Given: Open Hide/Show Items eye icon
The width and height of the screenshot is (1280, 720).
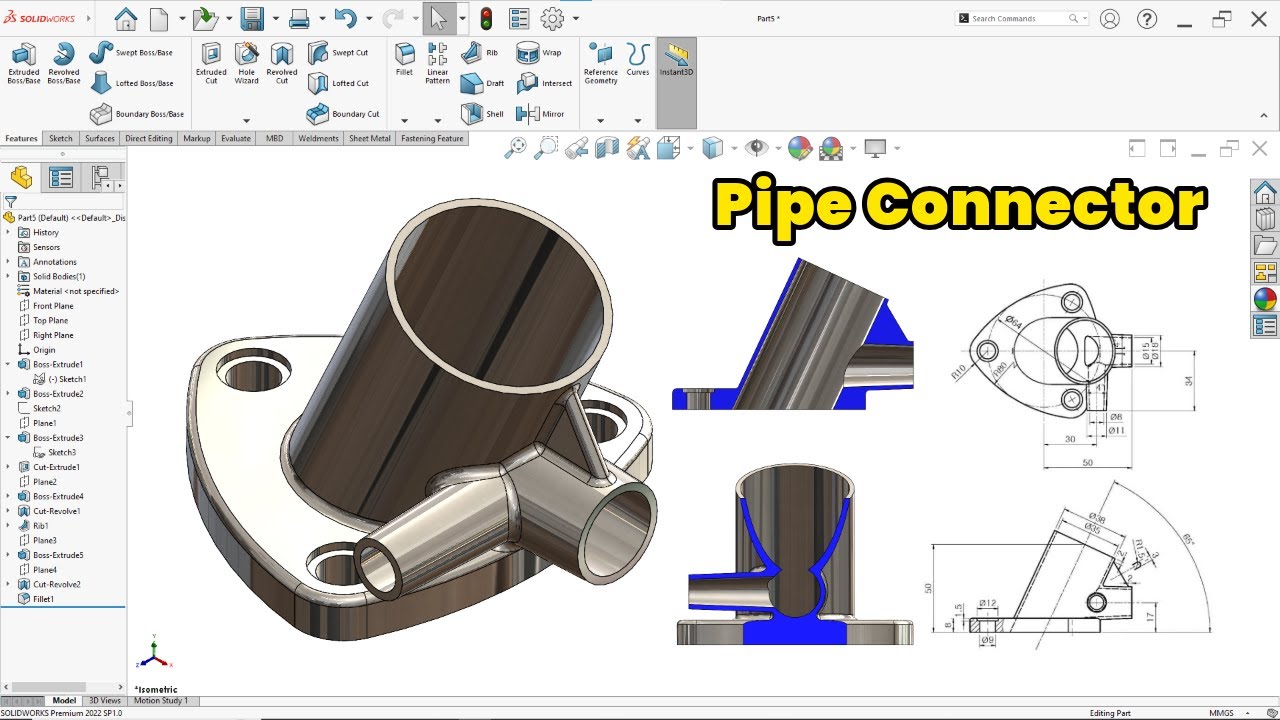Looking at the screenshot, I should pyautogui.click(x=756, y=149).
